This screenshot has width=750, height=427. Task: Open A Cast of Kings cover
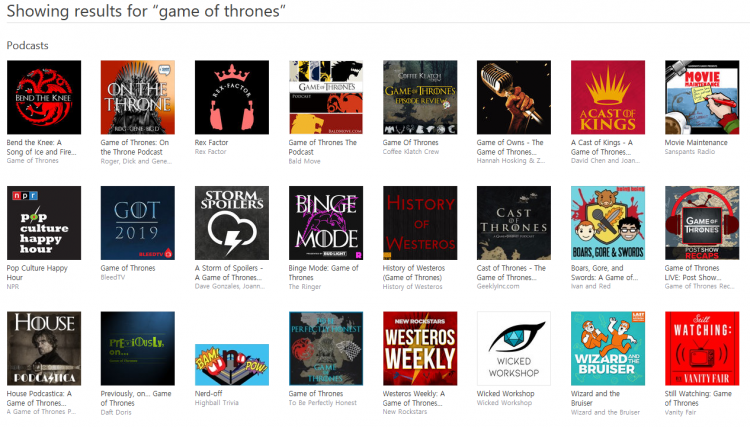(608, 97)
